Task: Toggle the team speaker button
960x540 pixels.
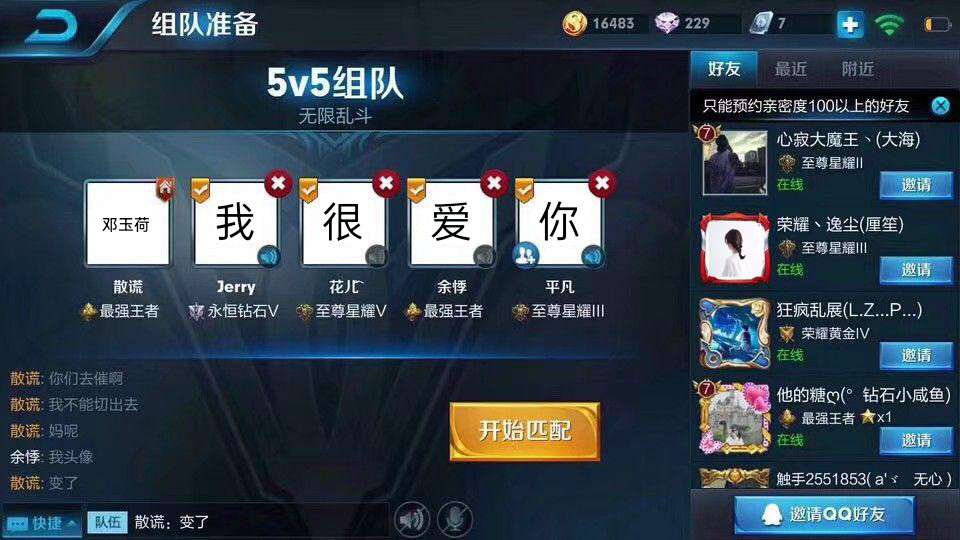Action: [411, 520]
